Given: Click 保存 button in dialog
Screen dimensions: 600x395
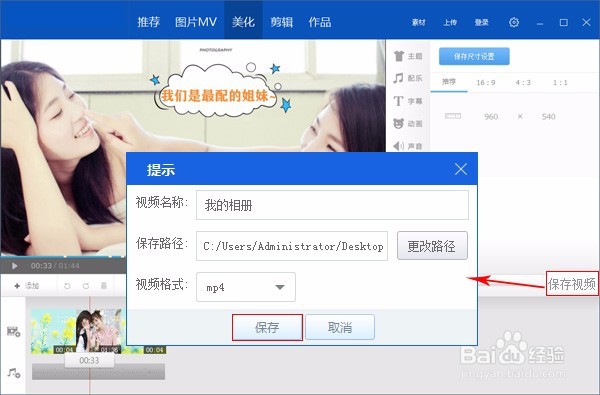Looking at the screenshot, I should (x=267, y=327).
